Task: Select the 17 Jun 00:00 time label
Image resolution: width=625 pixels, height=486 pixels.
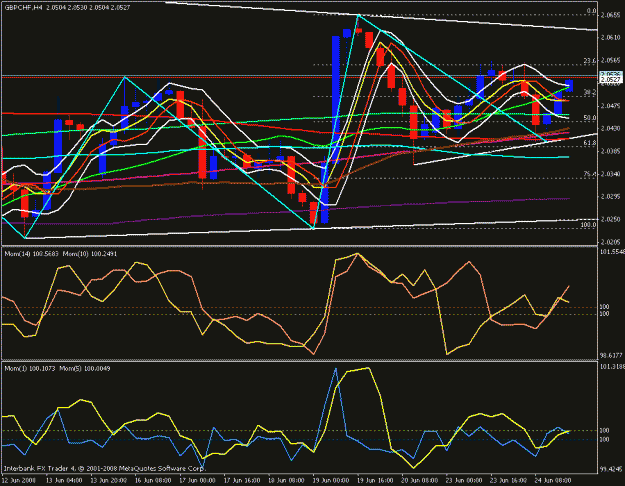Action: coord(198,480)
